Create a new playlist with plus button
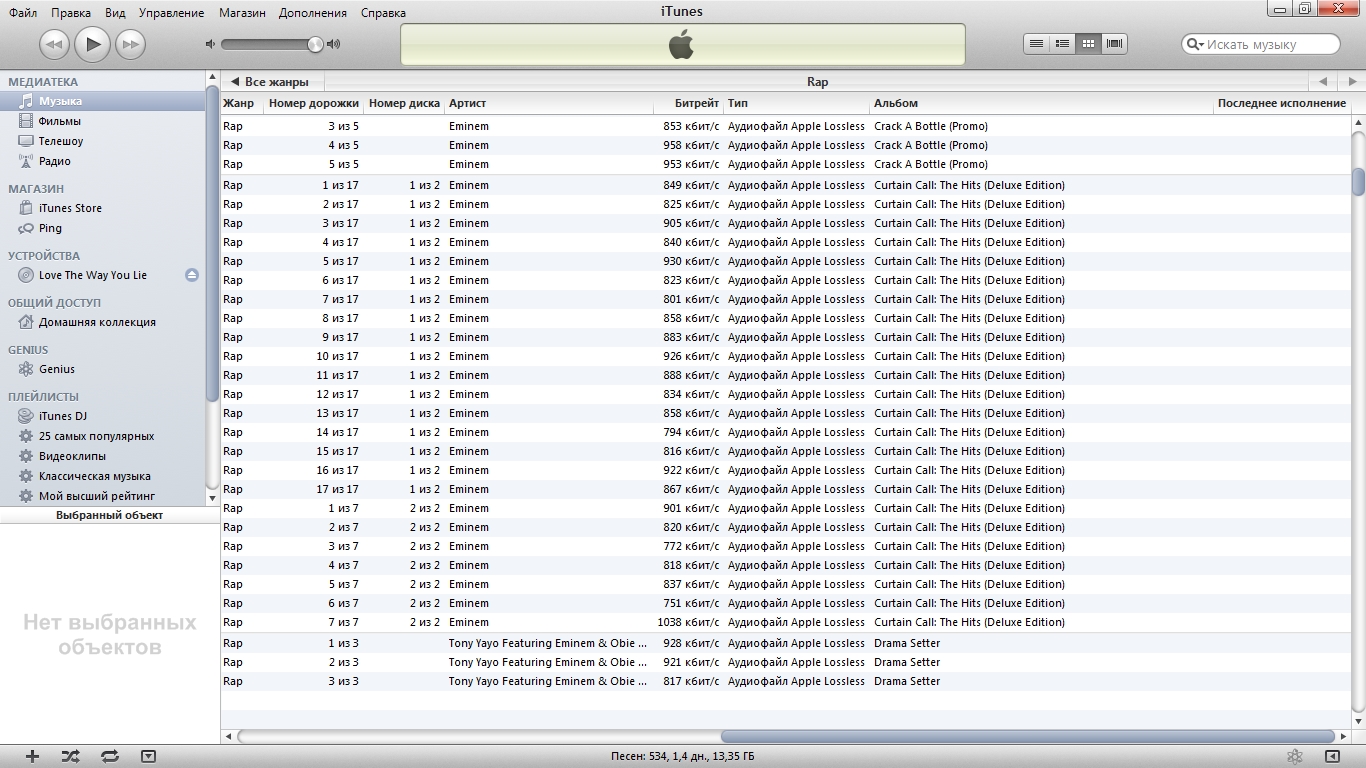The height and width of the screenshot is (768, 1366). (x=32, y=757)
